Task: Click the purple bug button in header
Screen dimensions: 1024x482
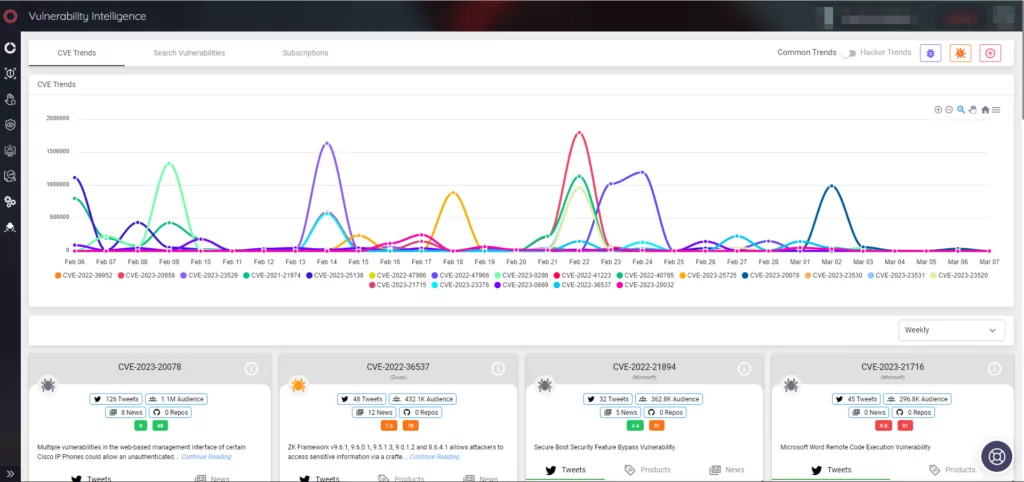Action: (x=930, y=53)
